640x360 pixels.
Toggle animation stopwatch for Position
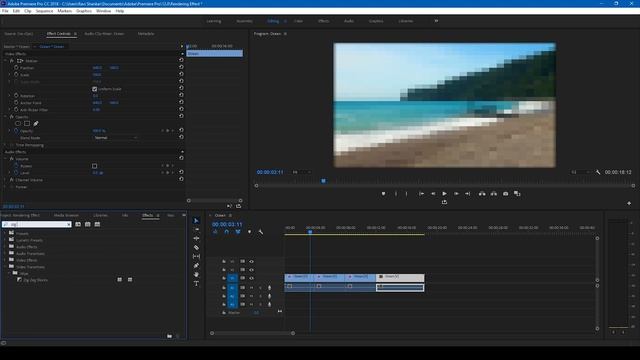(16, 67)
